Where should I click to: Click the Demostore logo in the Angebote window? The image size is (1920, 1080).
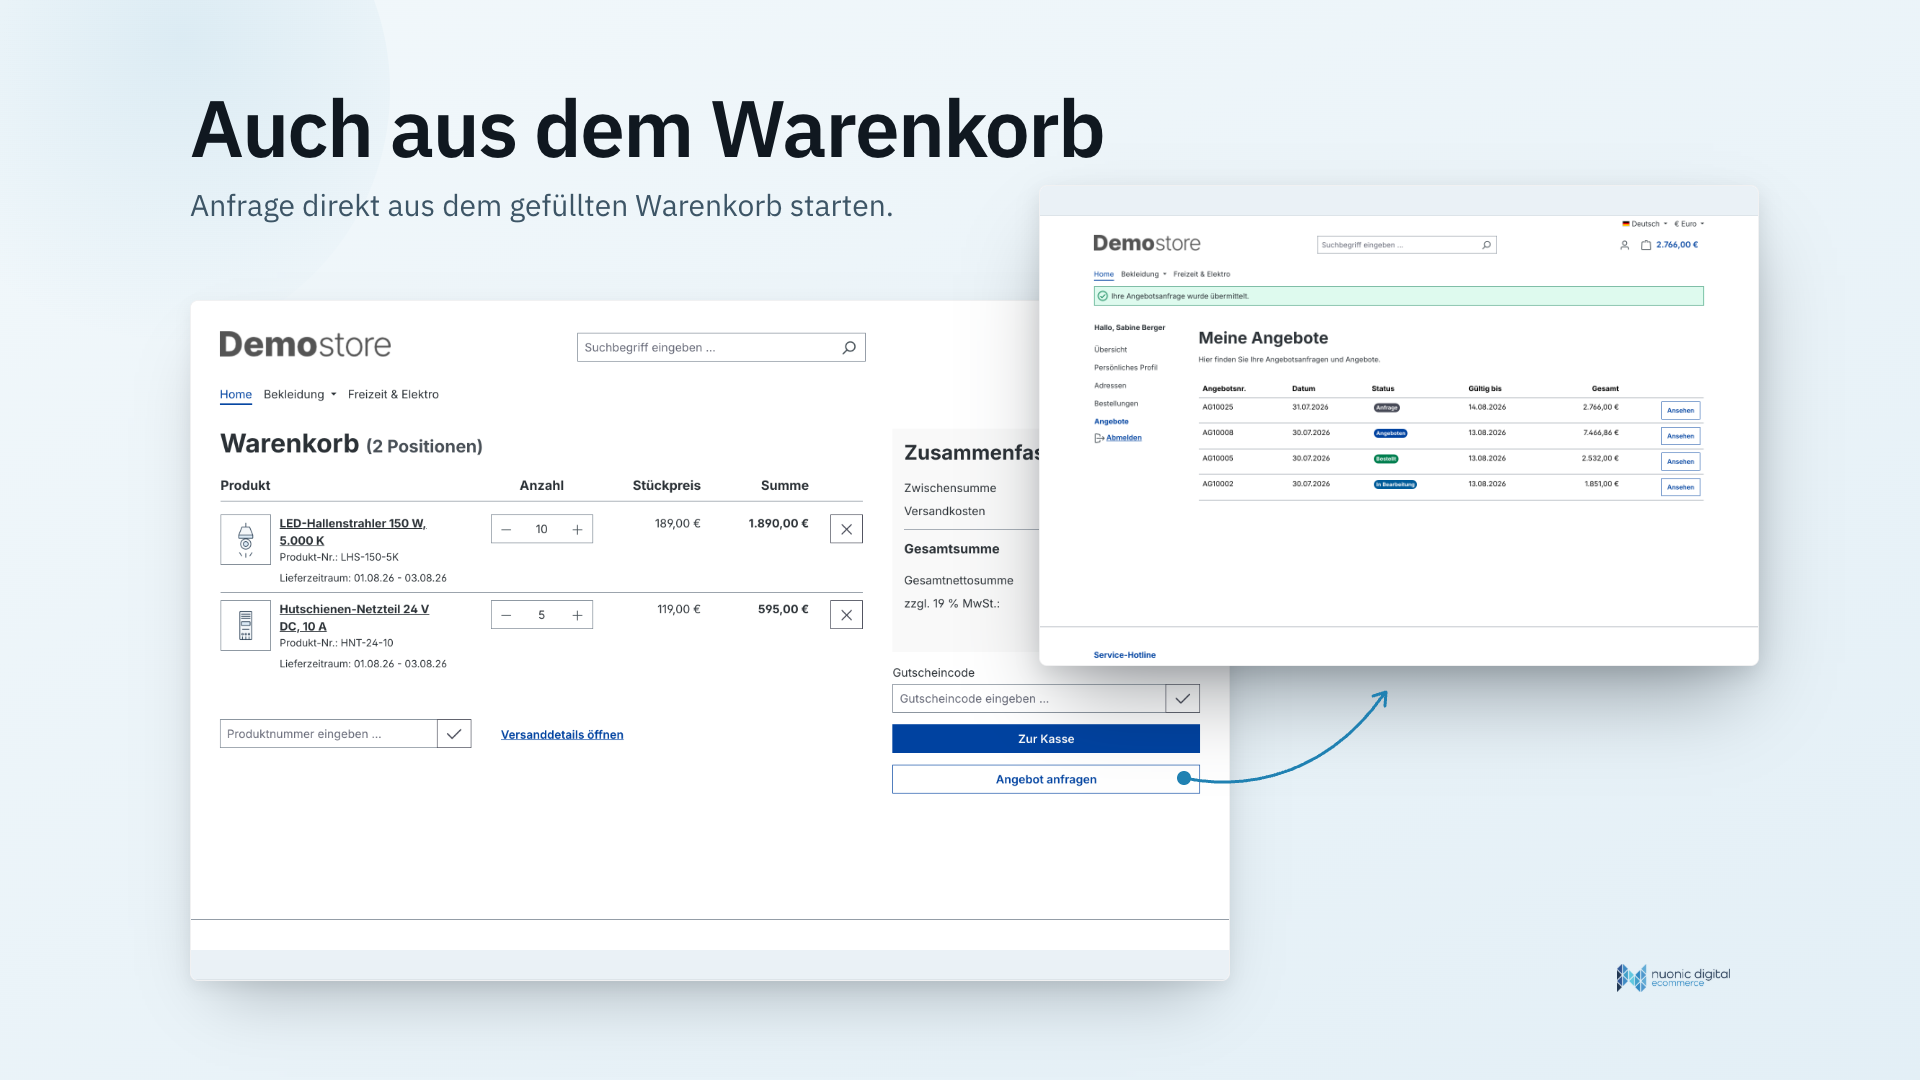click(x=1146, y=243)
